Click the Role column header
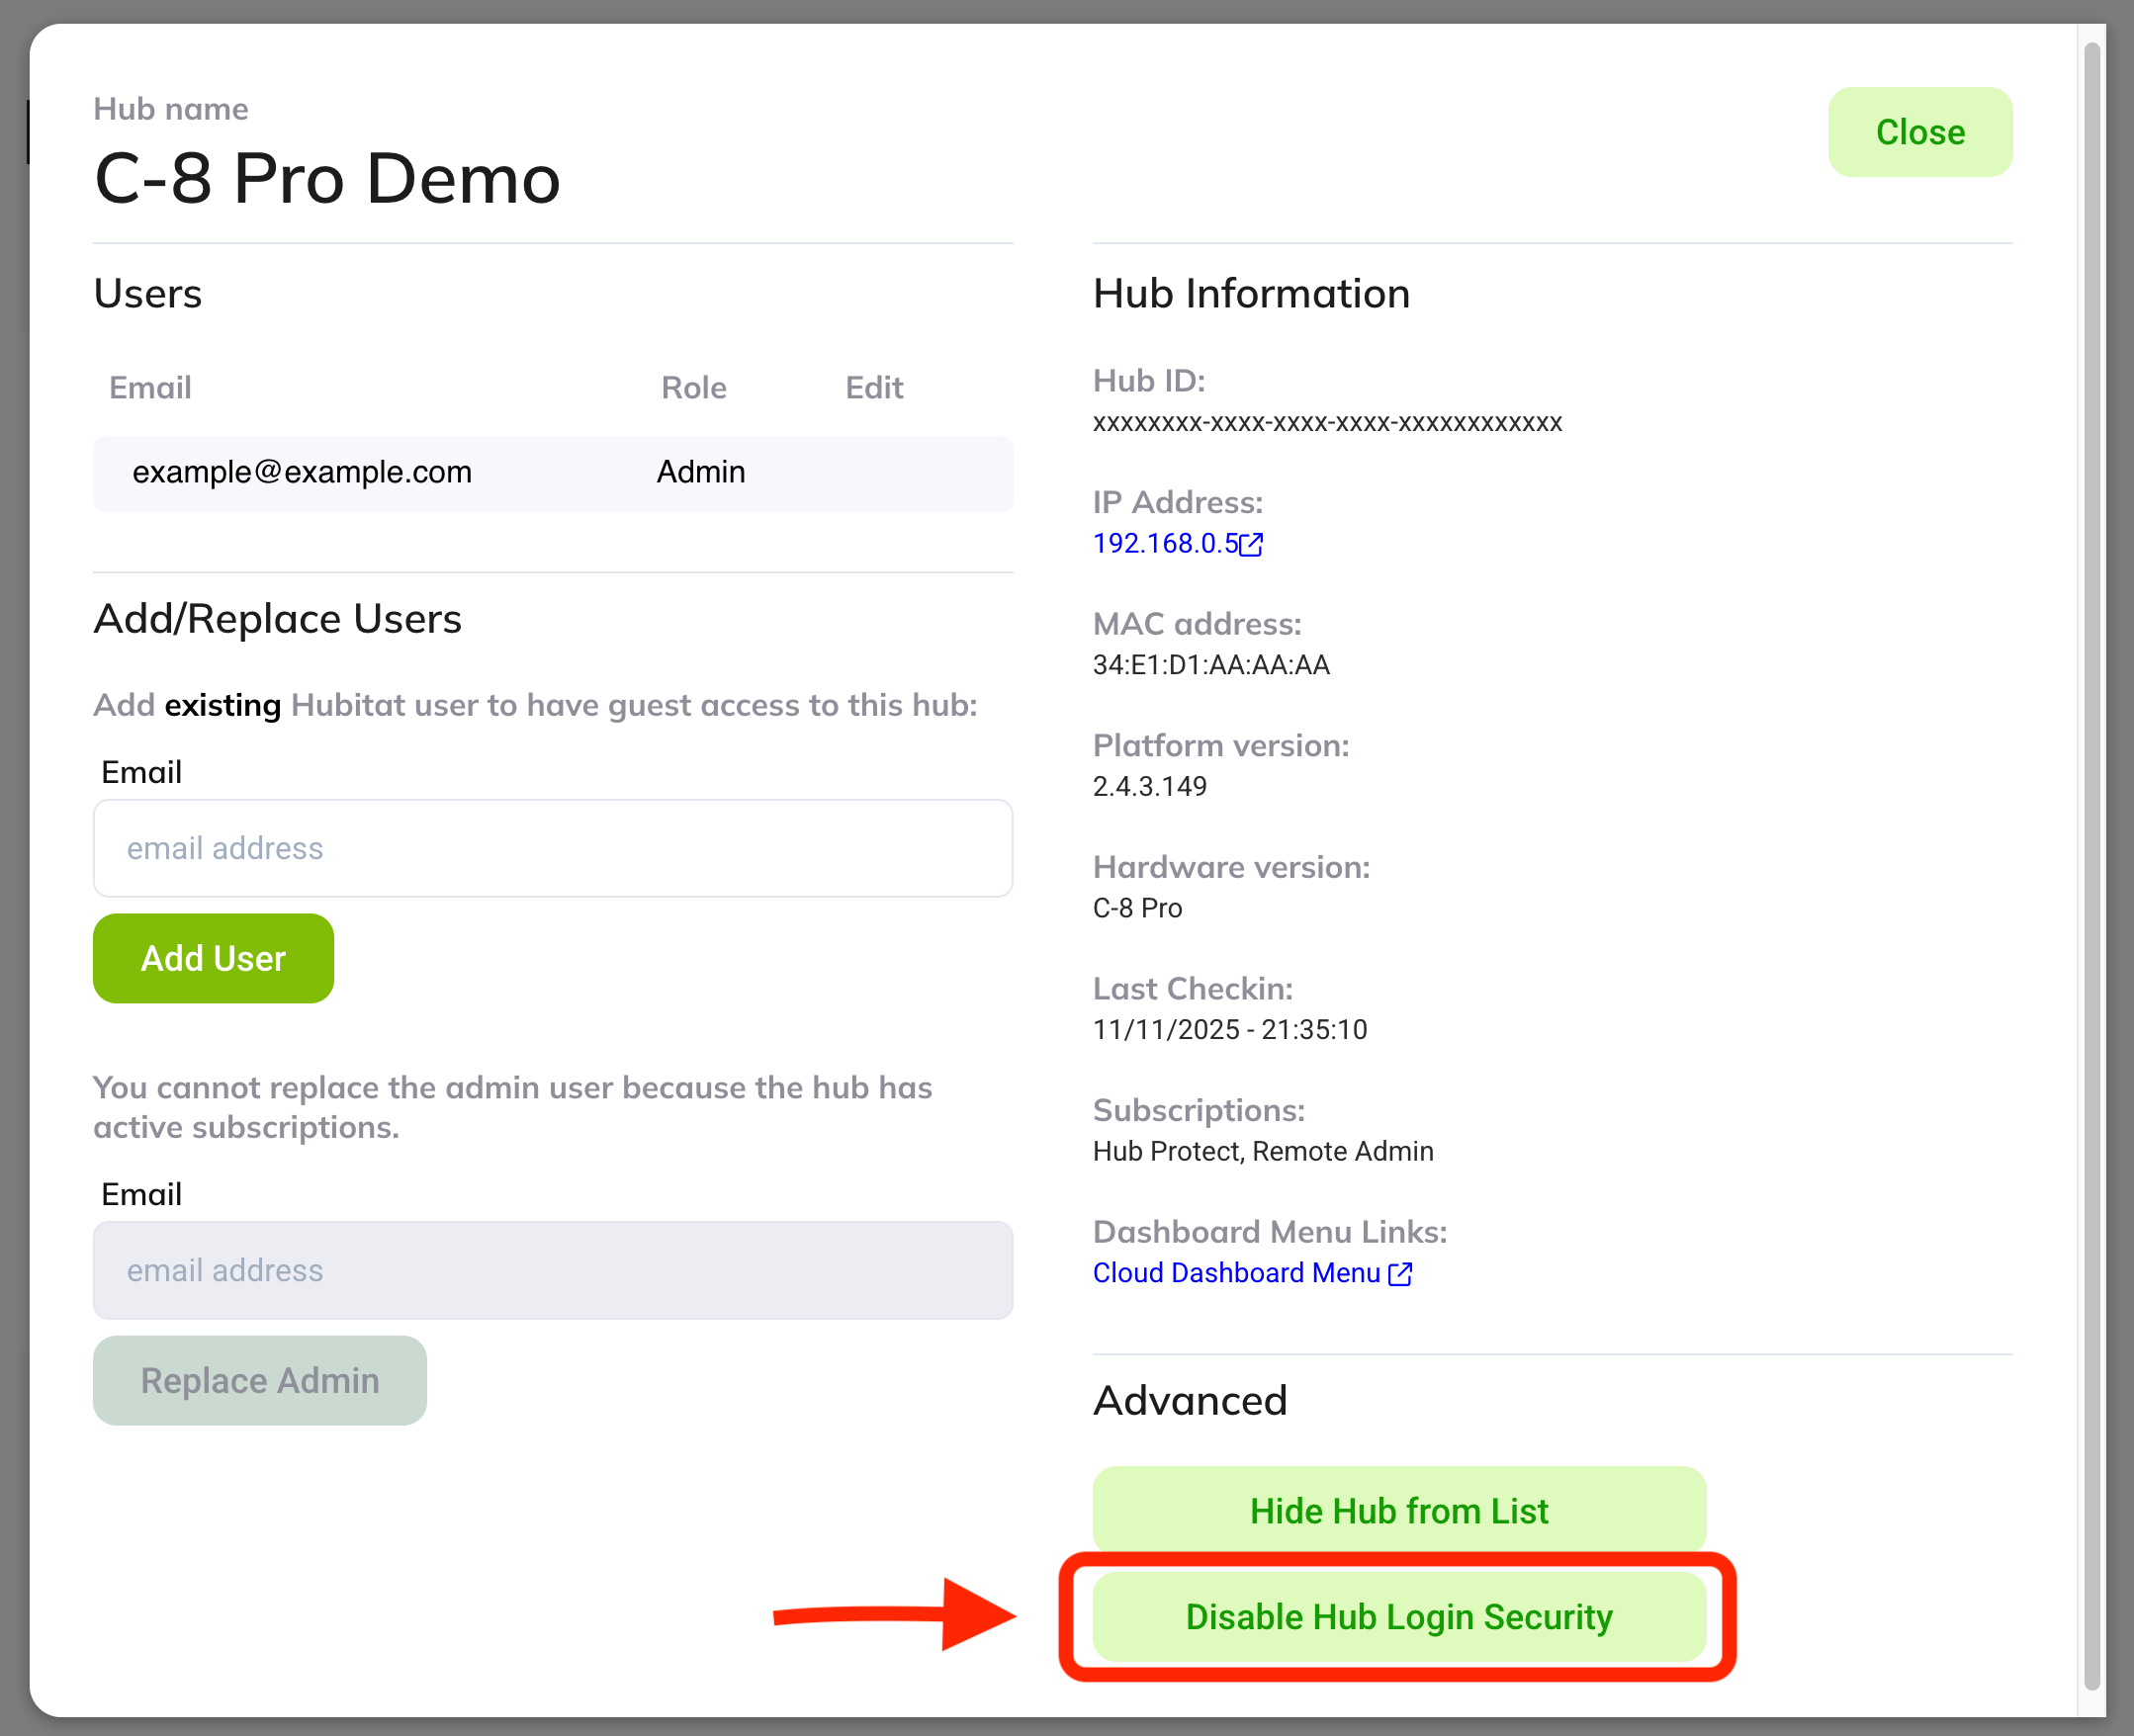2134x1736 pixels. [x=694, y=387]
